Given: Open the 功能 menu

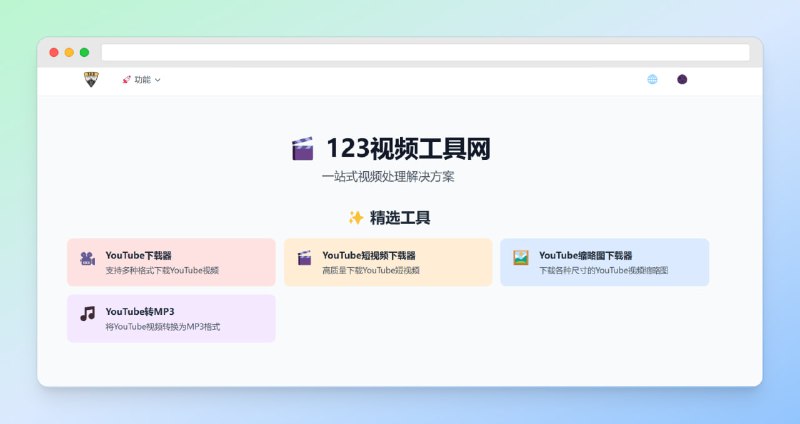Looking at the screenshot, I should [141, 80].
